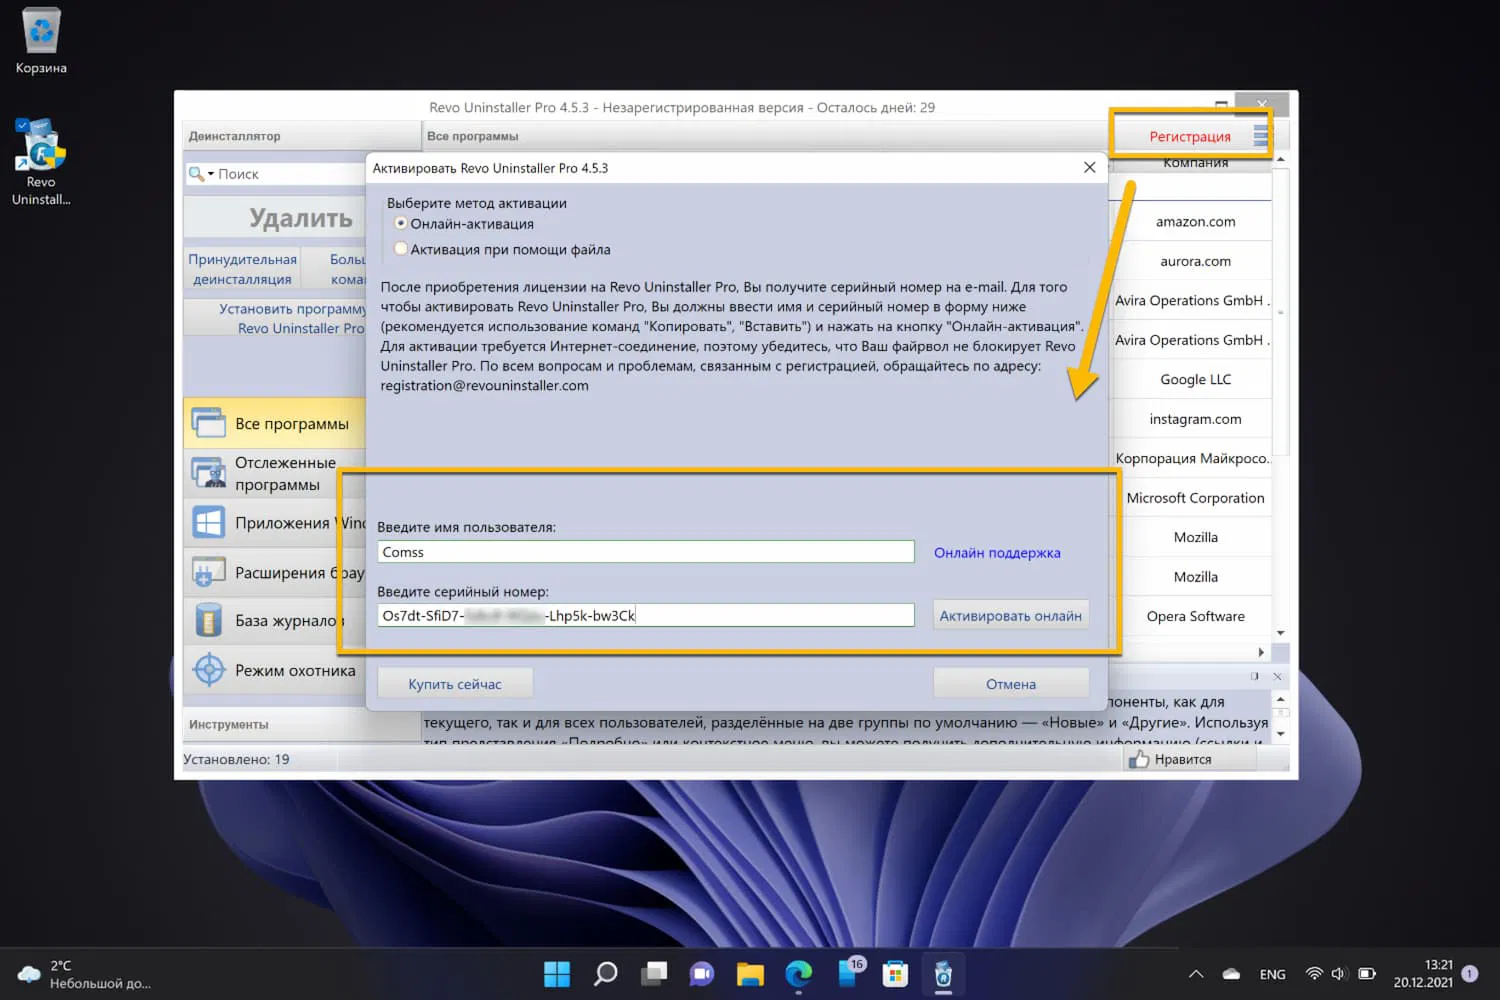1500x1000 pixels.
Task: Click the program list scroll-down arrow
Action: pyautogui.click(x=1281, y=633)
